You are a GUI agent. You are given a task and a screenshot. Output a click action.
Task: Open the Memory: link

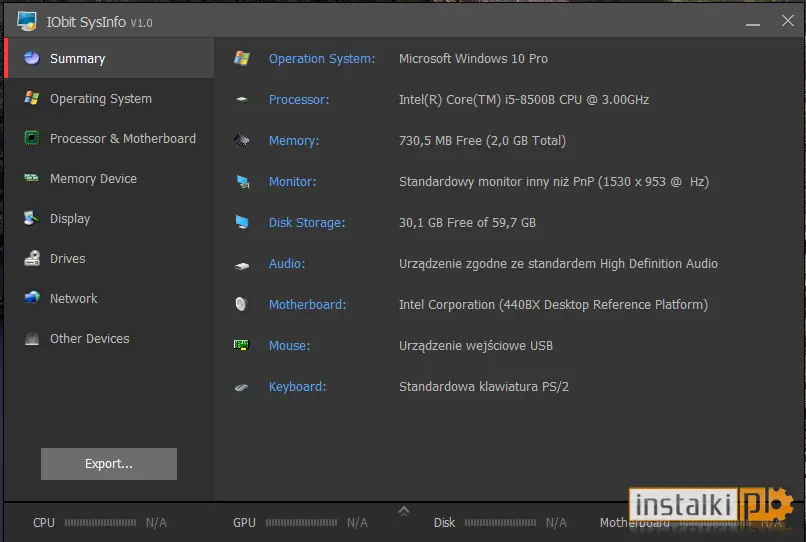pyautogui.click(x=294, y=140)
